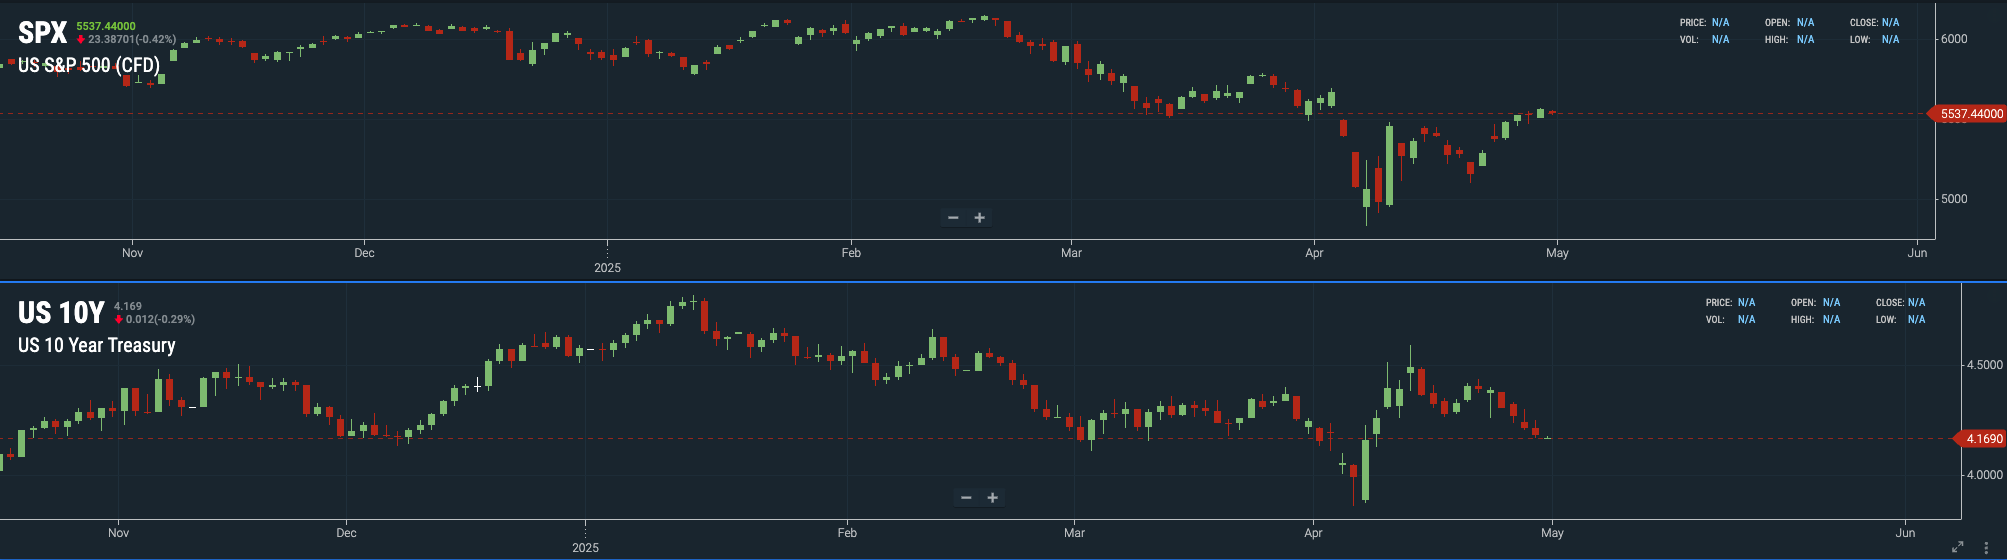
Task: Zoom in the US 10Y chart with plus
Action: point(993,498)
